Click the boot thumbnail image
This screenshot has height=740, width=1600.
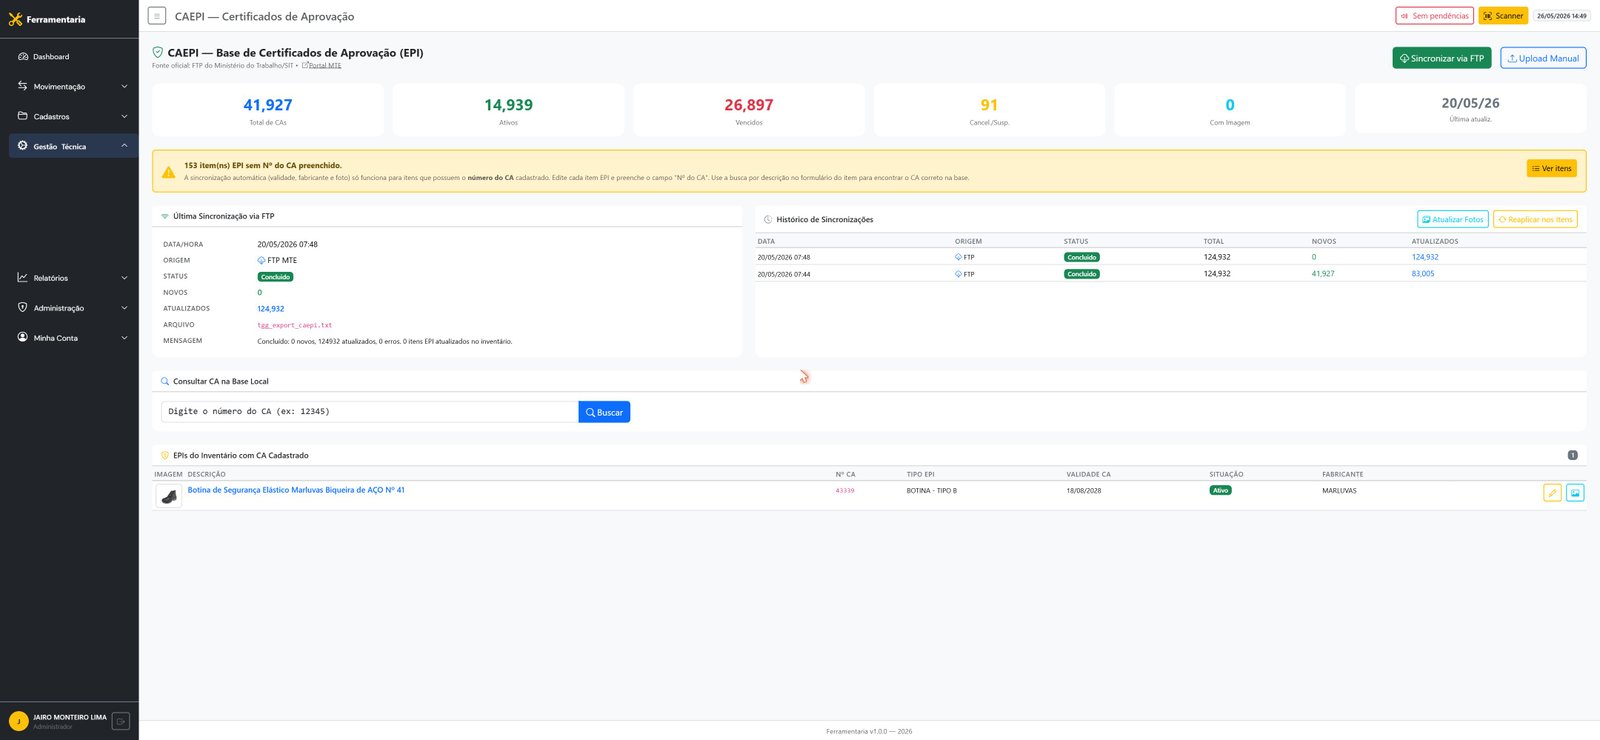pos(169,495)
